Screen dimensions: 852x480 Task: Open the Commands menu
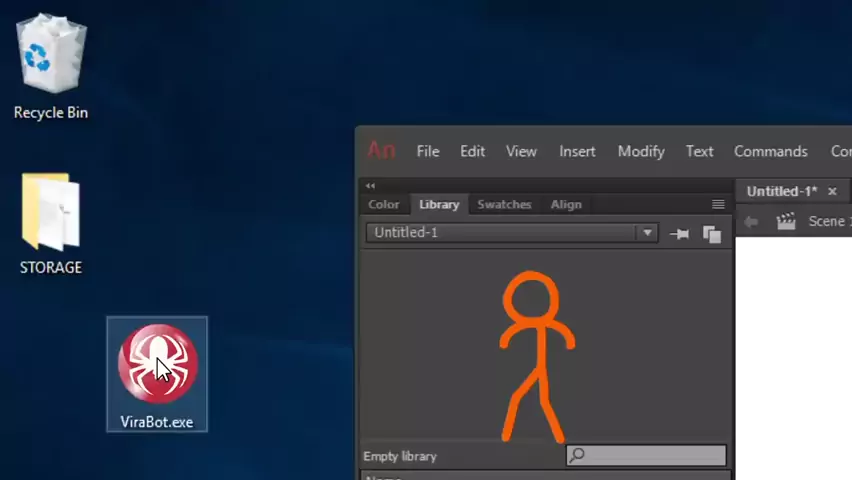770,151
